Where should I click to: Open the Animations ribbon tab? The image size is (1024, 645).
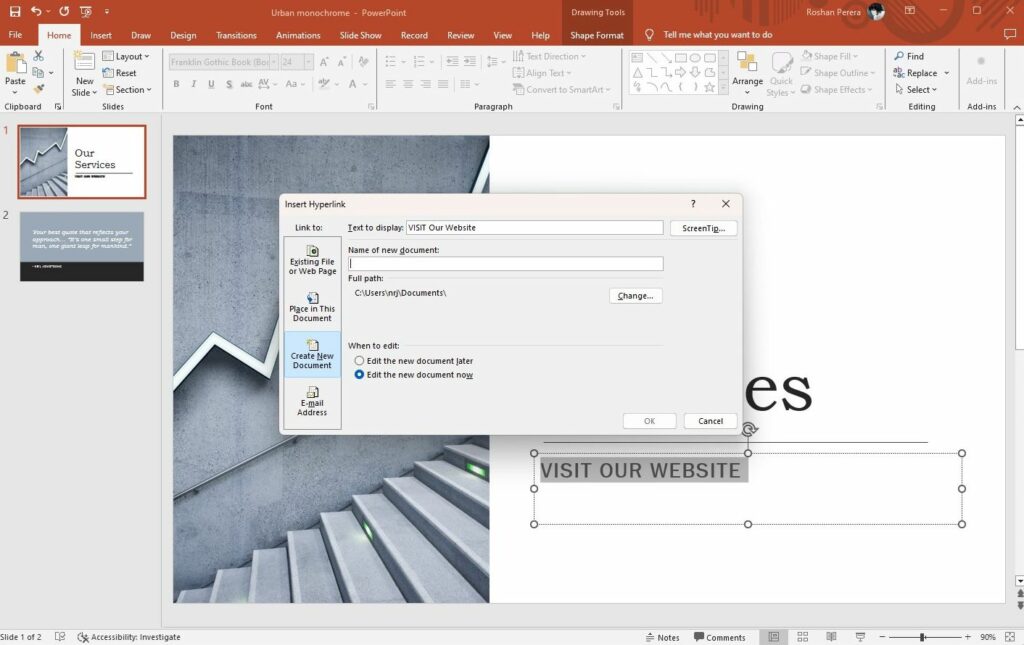(297, 34)
